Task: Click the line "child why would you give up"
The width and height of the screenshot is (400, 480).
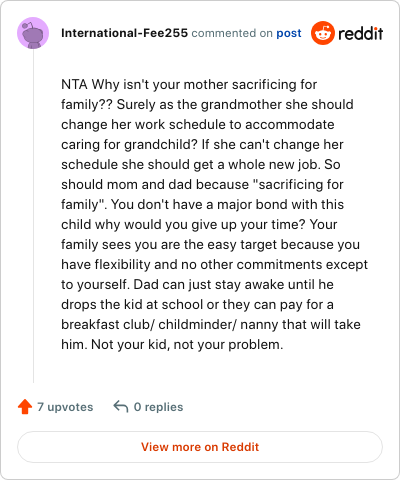Action: (199, 225)
